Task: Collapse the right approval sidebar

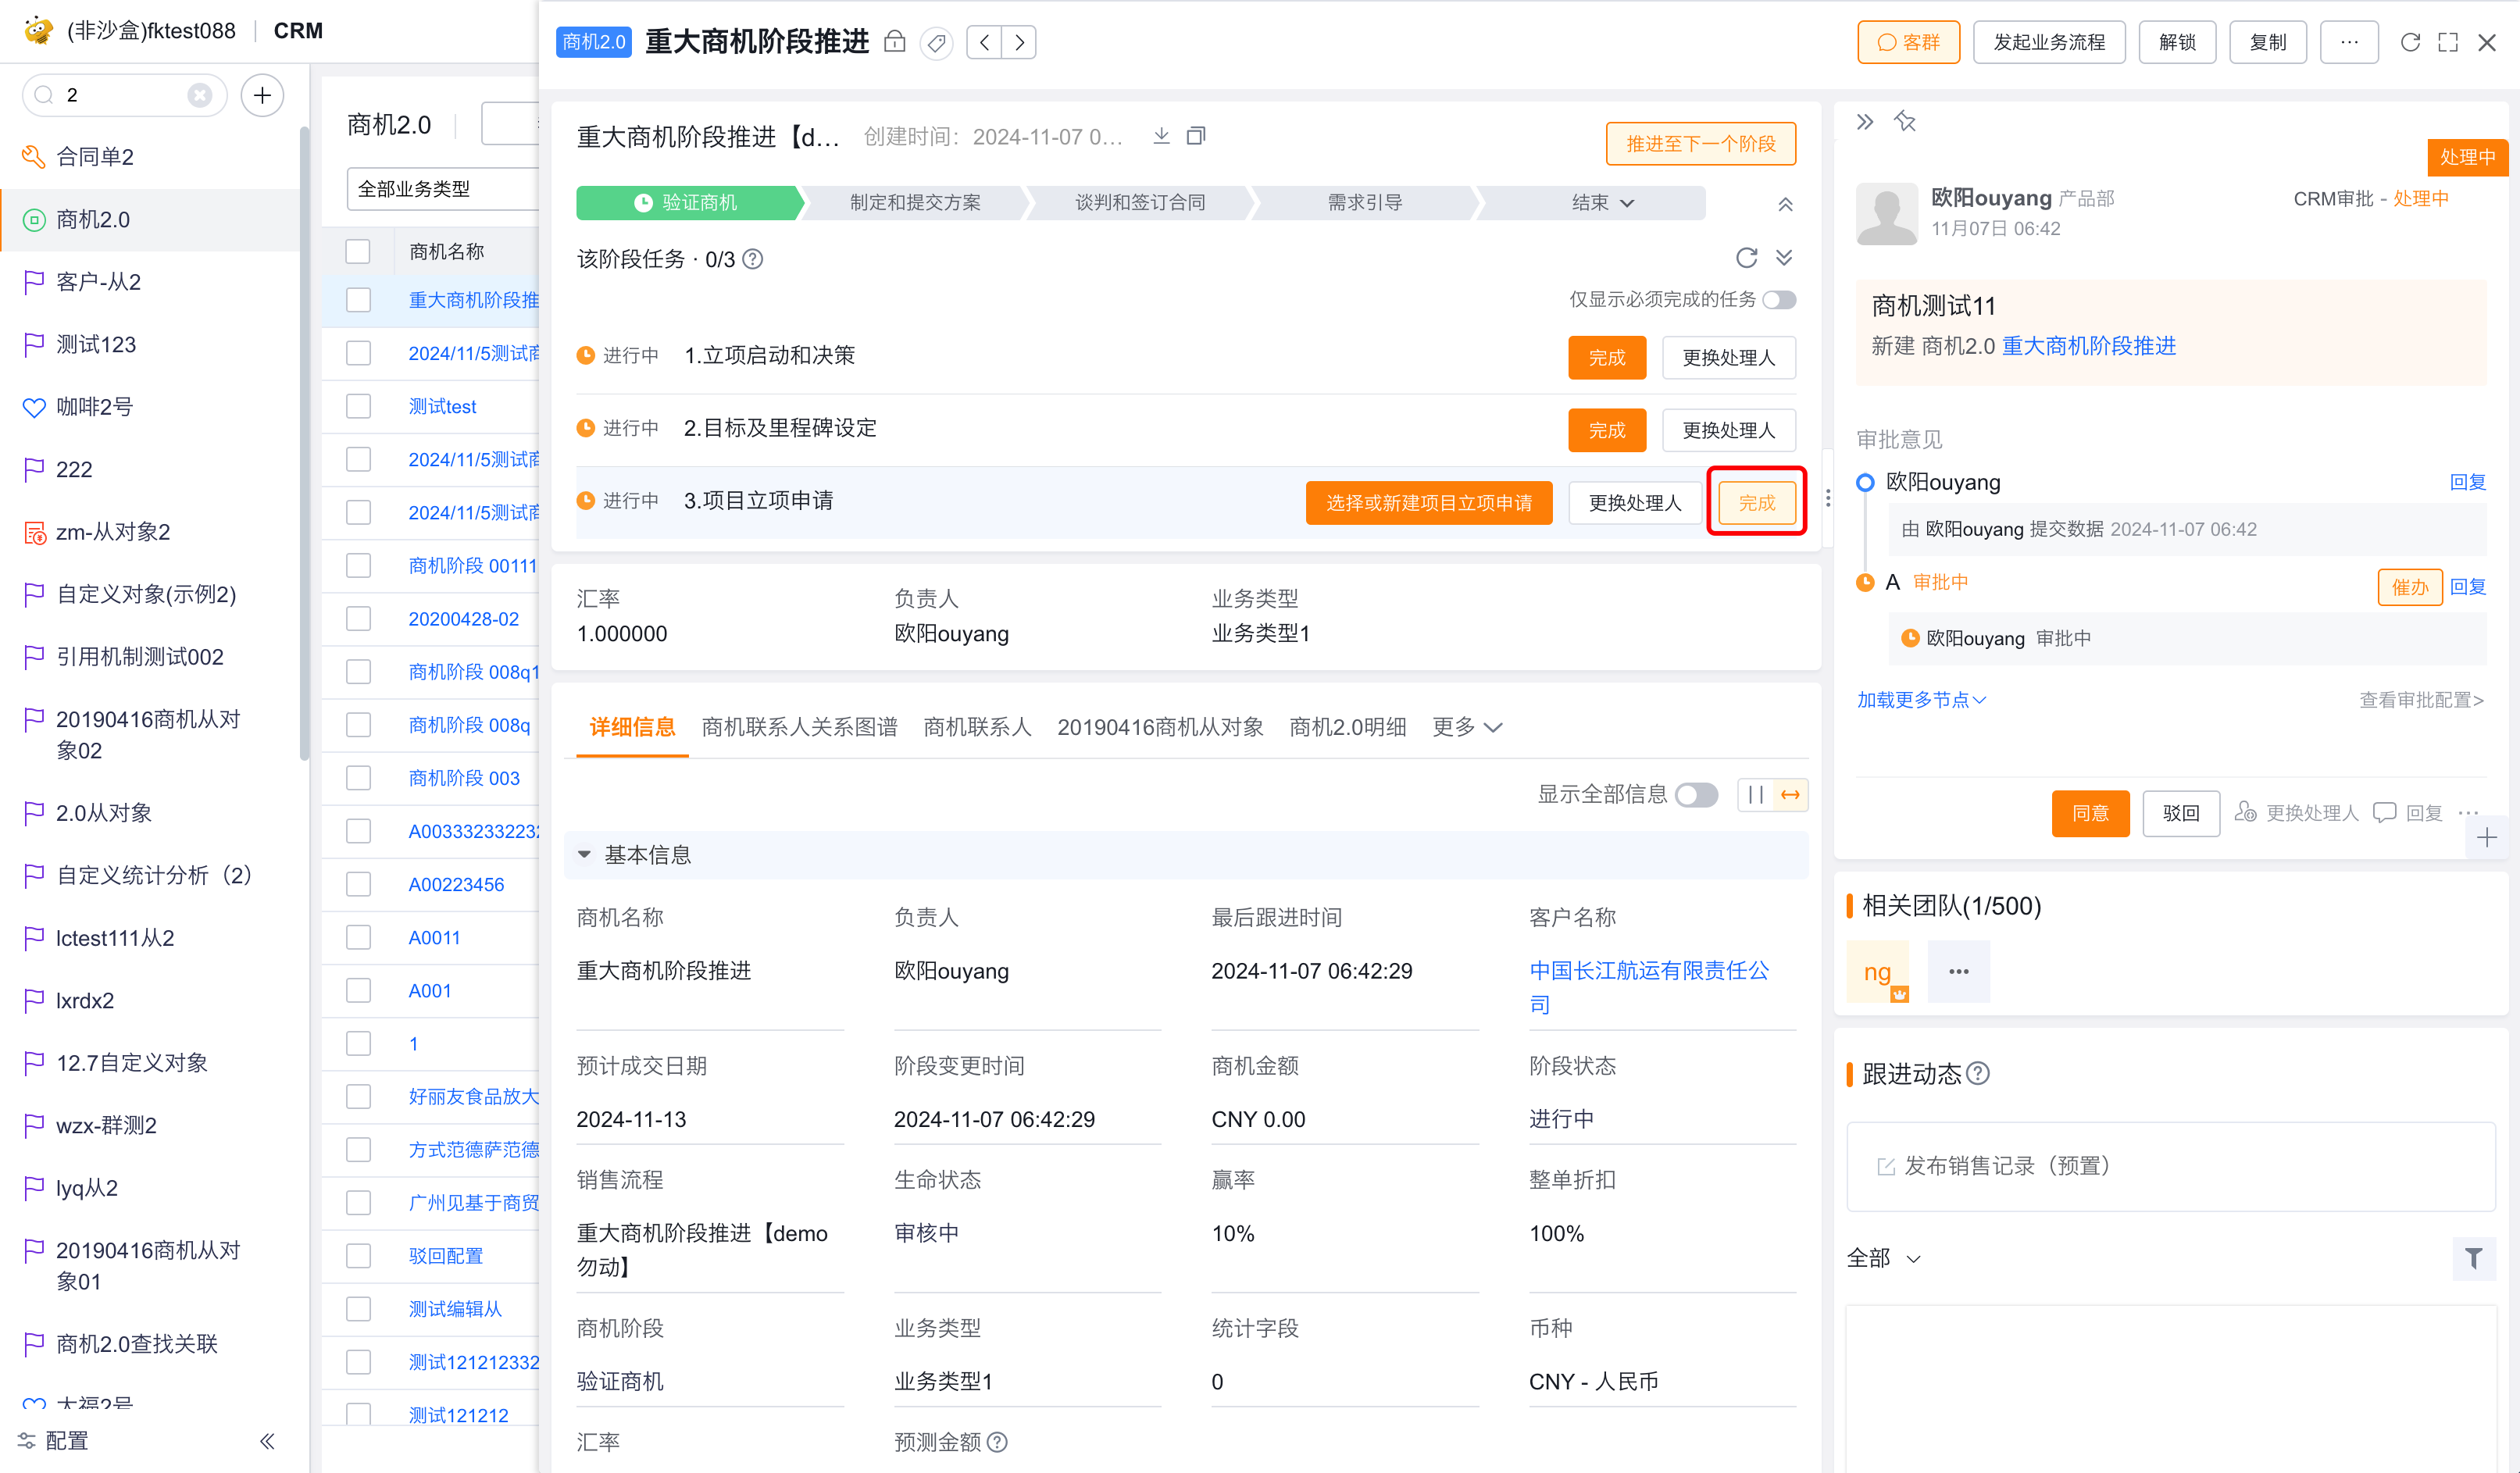Action: pyautogui.click(x=1864, y=122)
